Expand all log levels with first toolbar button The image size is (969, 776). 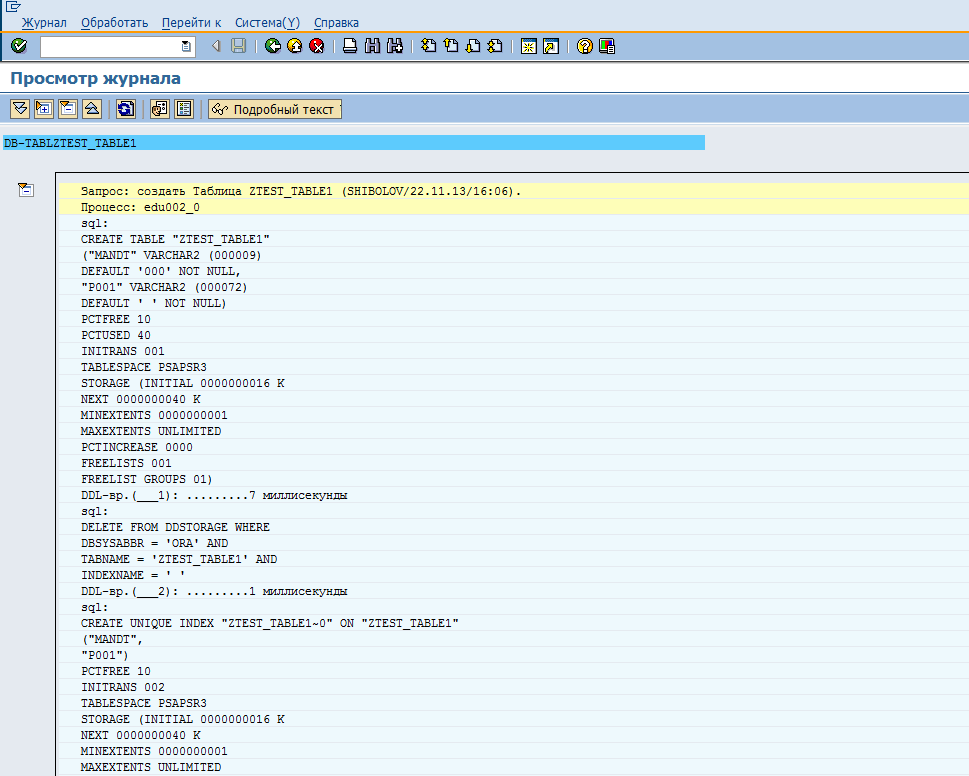pos(18,109)
